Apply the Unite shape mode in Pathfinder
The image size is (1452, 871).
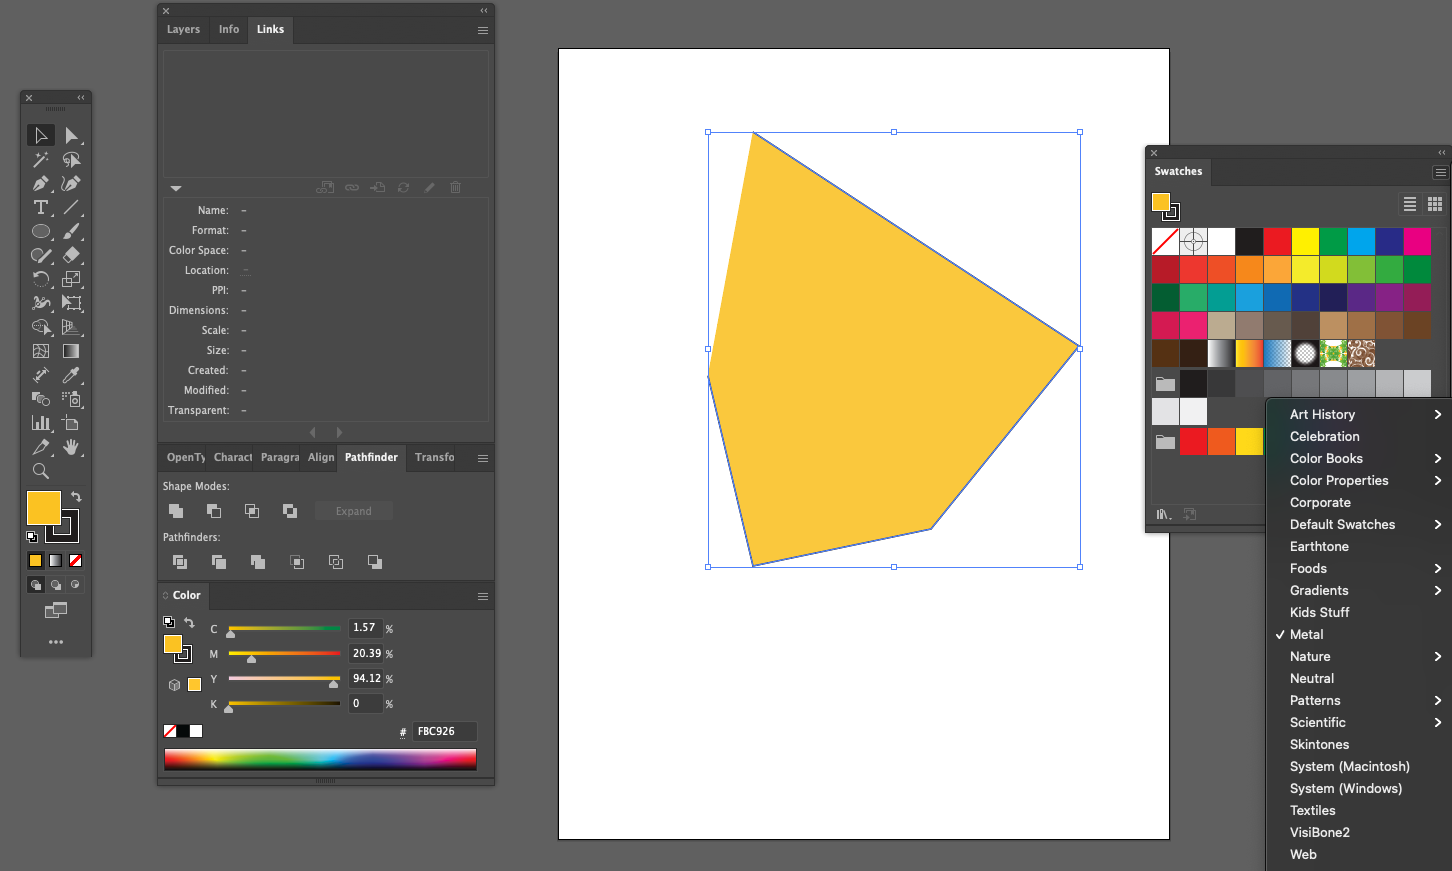click(x=176, y=510)
